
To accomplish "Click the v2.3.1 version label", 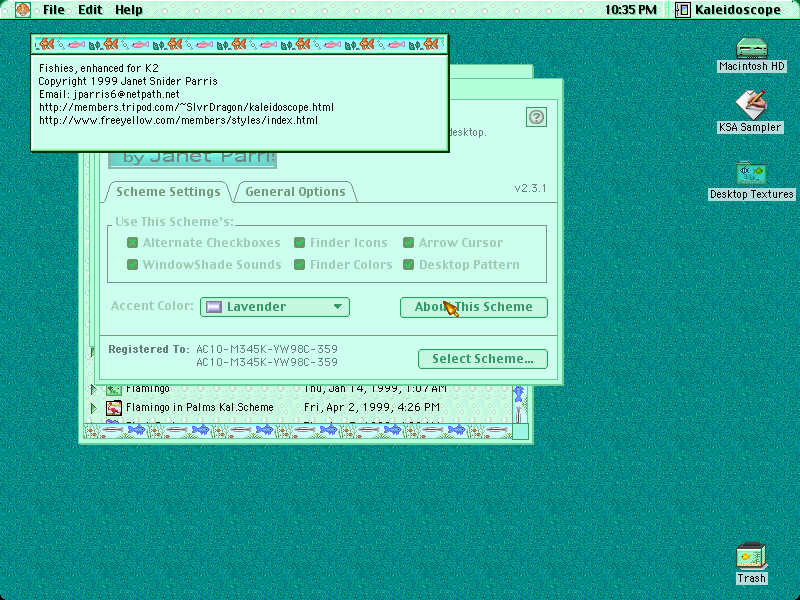I will point(530,188).
